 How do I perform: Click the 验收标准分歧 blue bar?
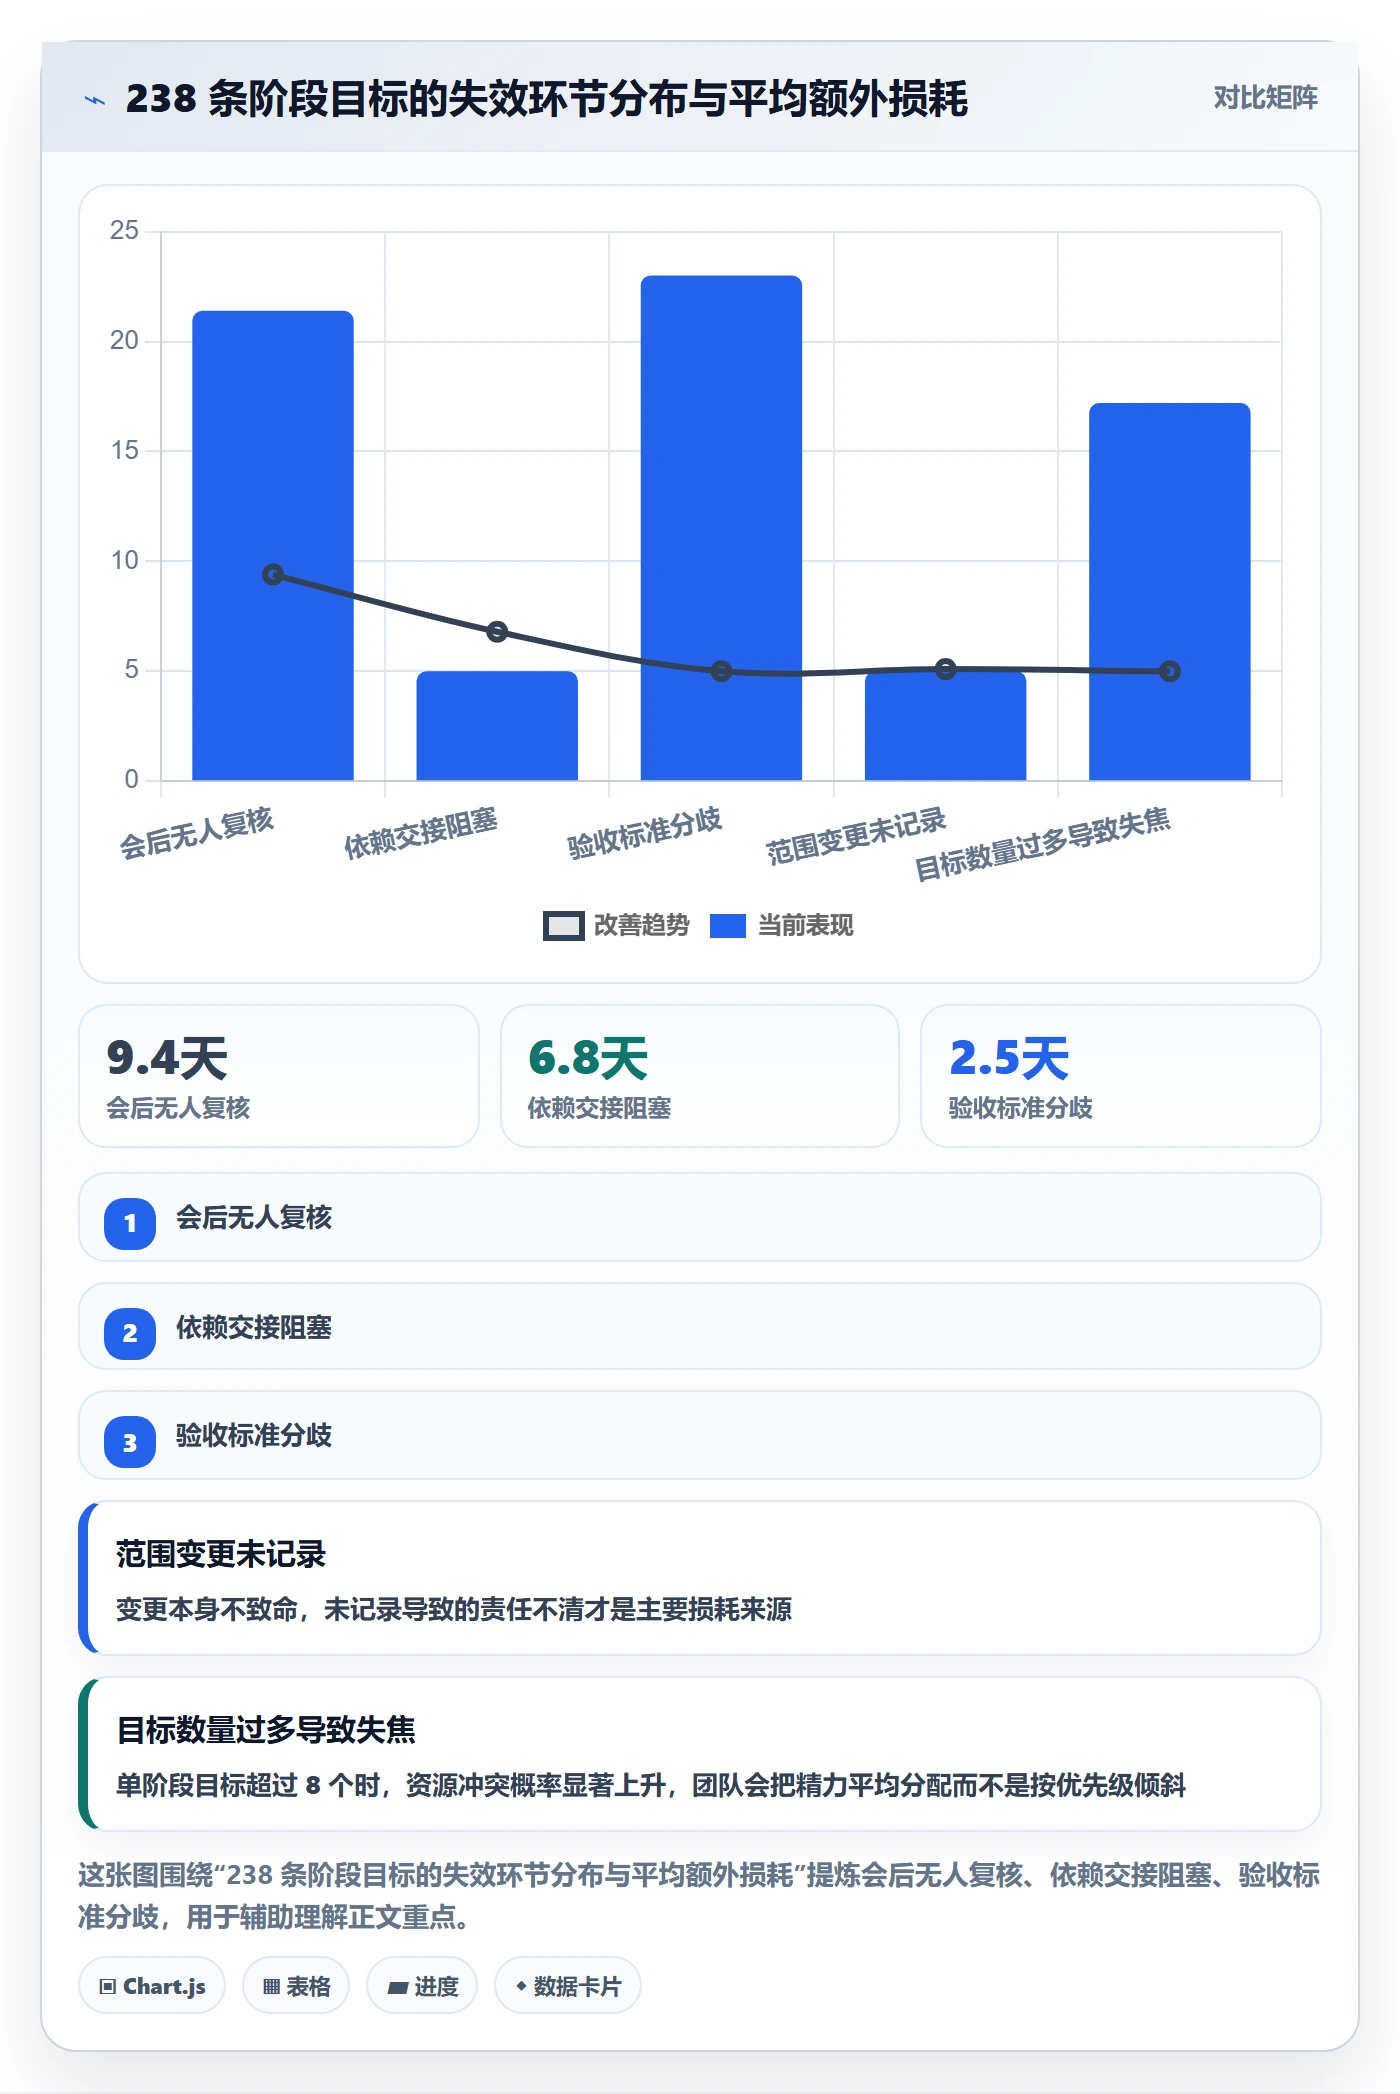(721, 528)
